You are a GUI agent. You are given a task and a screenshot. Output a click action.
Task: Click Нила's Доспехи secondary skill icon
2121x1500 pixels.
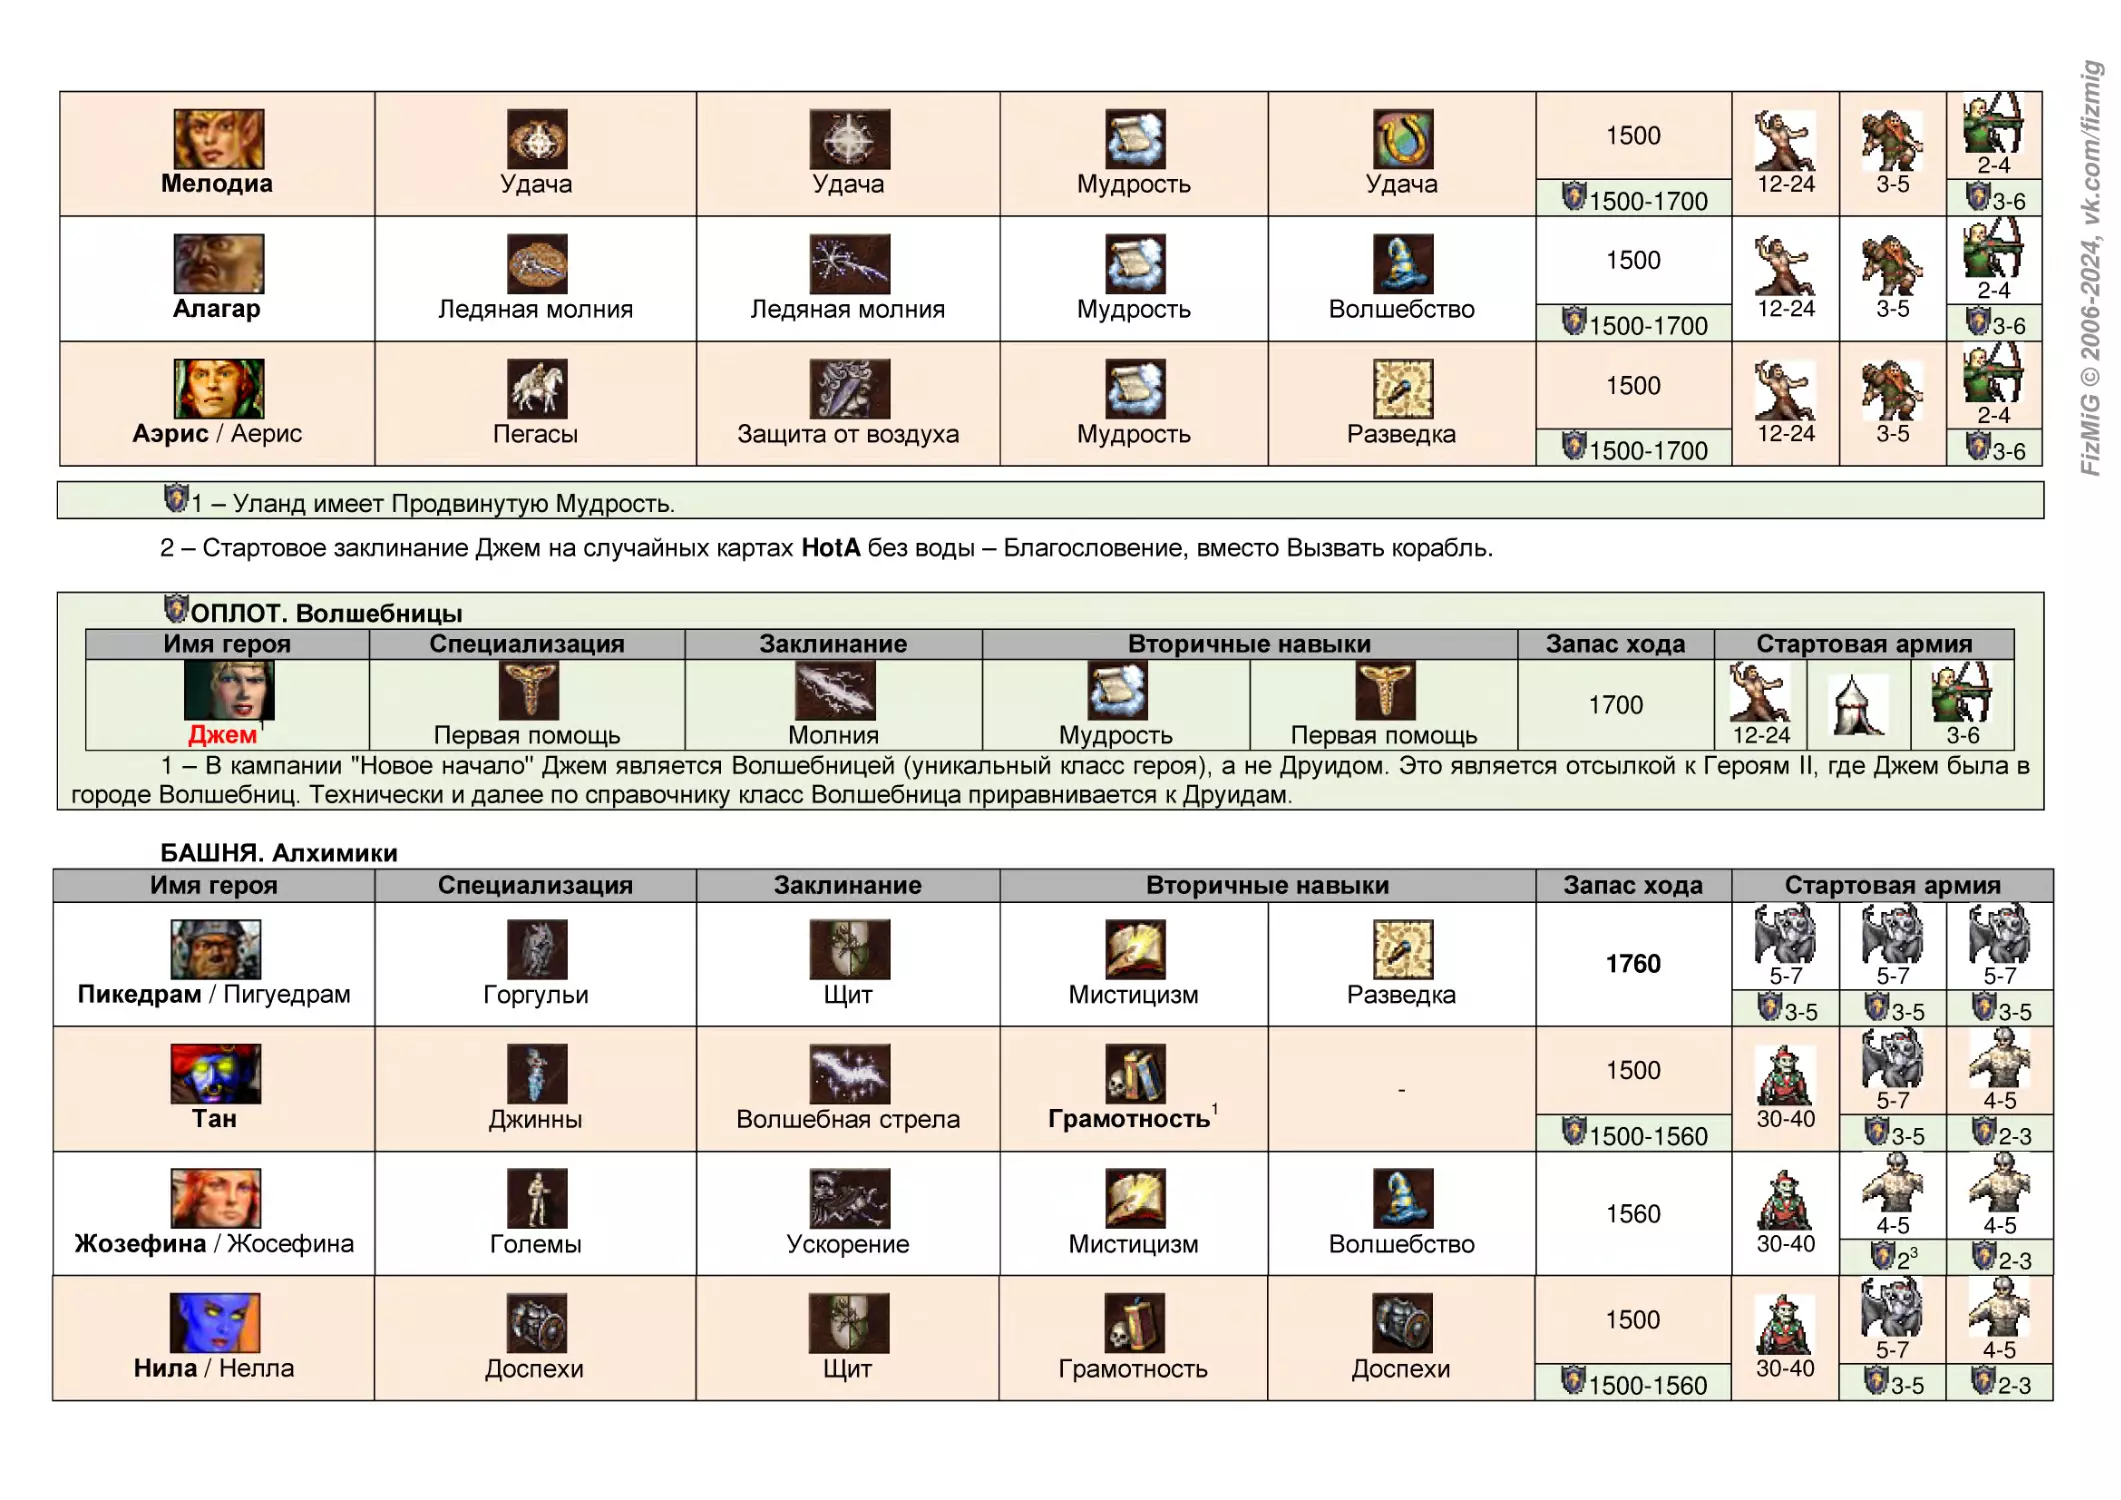point(1402,1323)
